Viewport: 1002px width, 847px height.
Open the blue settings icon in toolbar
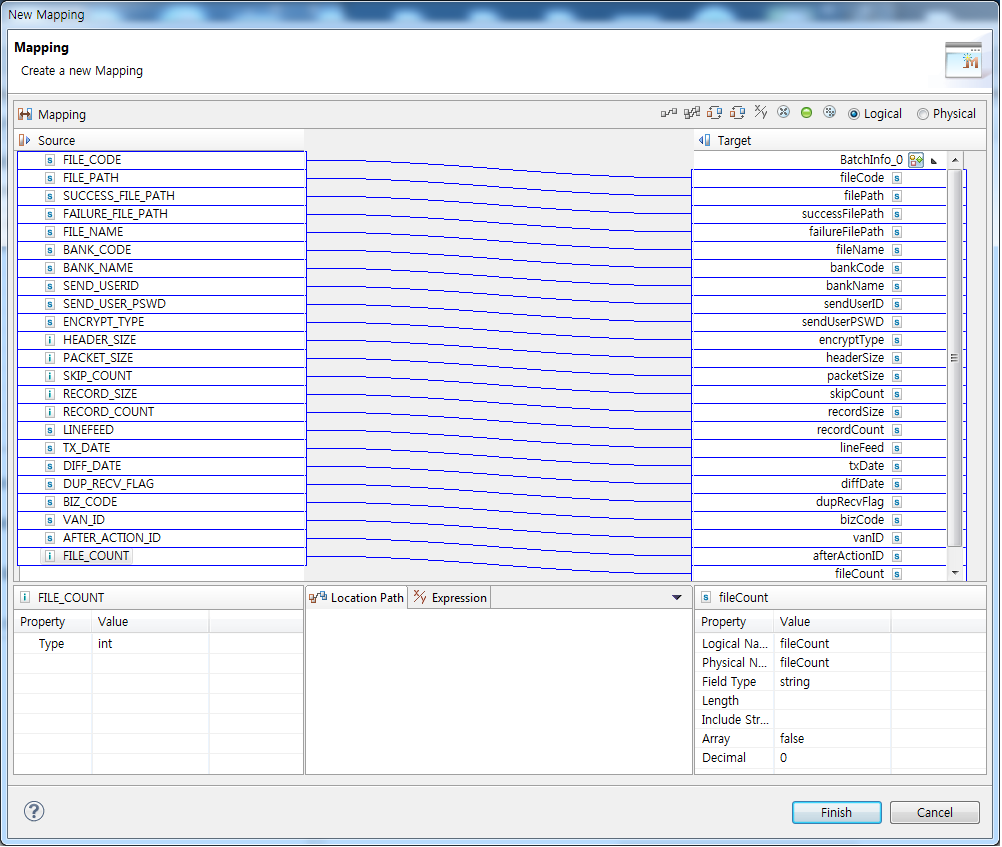click(x=829, y=112)
